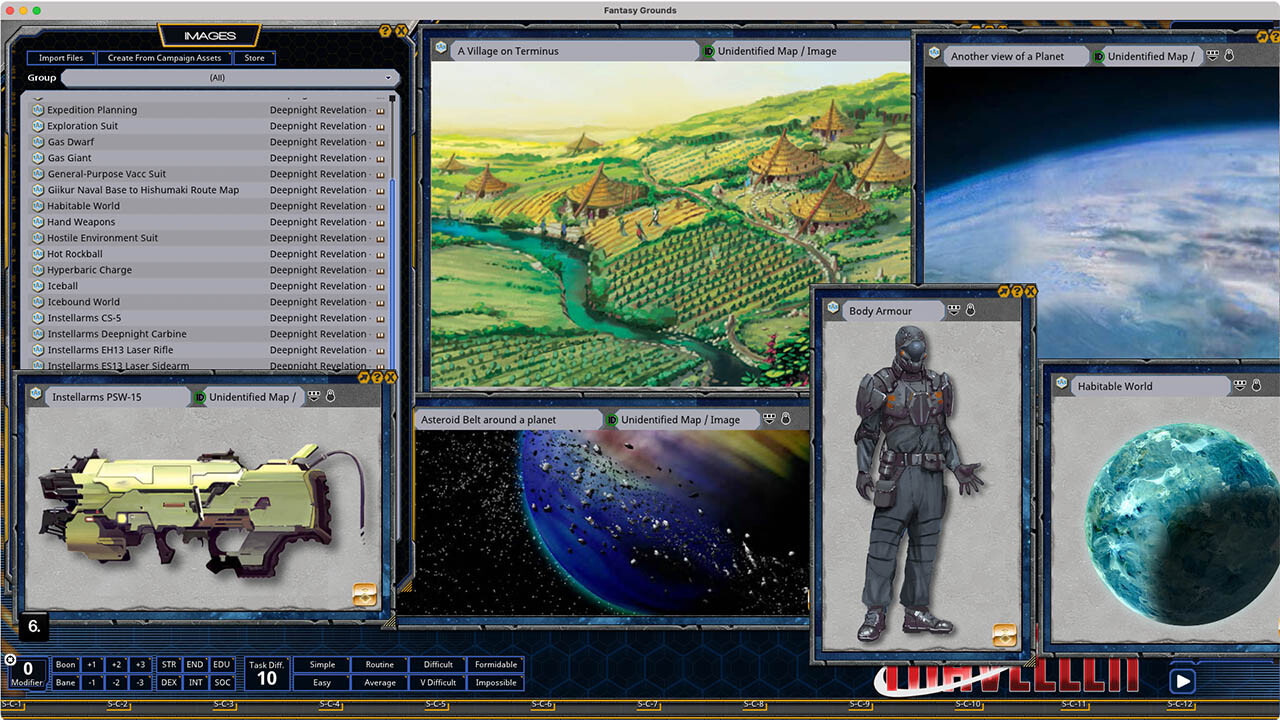Click the module book icon next to Gas Giant entry
Screen dimensions: 1280x720
tap(381, 157)
